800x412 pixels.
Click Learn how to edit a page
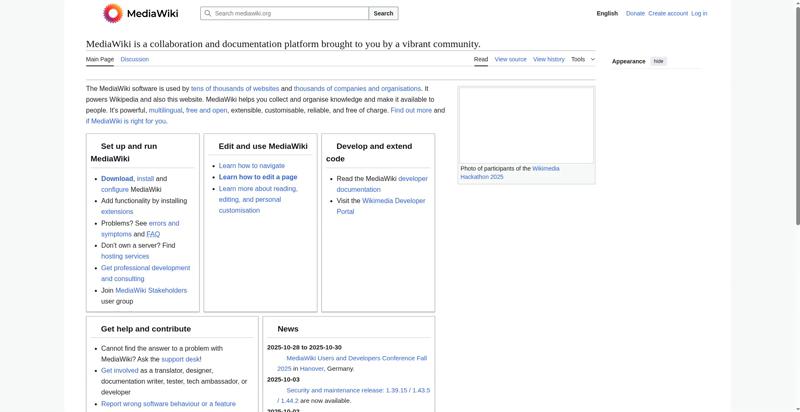258,177
